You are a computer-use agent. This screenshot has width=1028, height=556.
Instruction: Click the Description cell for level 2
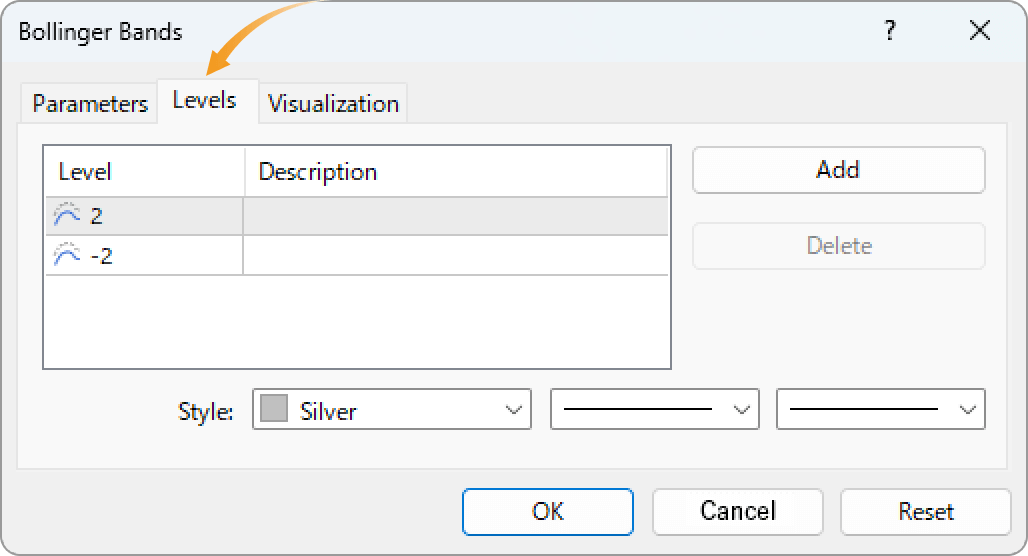pos(456,216)
